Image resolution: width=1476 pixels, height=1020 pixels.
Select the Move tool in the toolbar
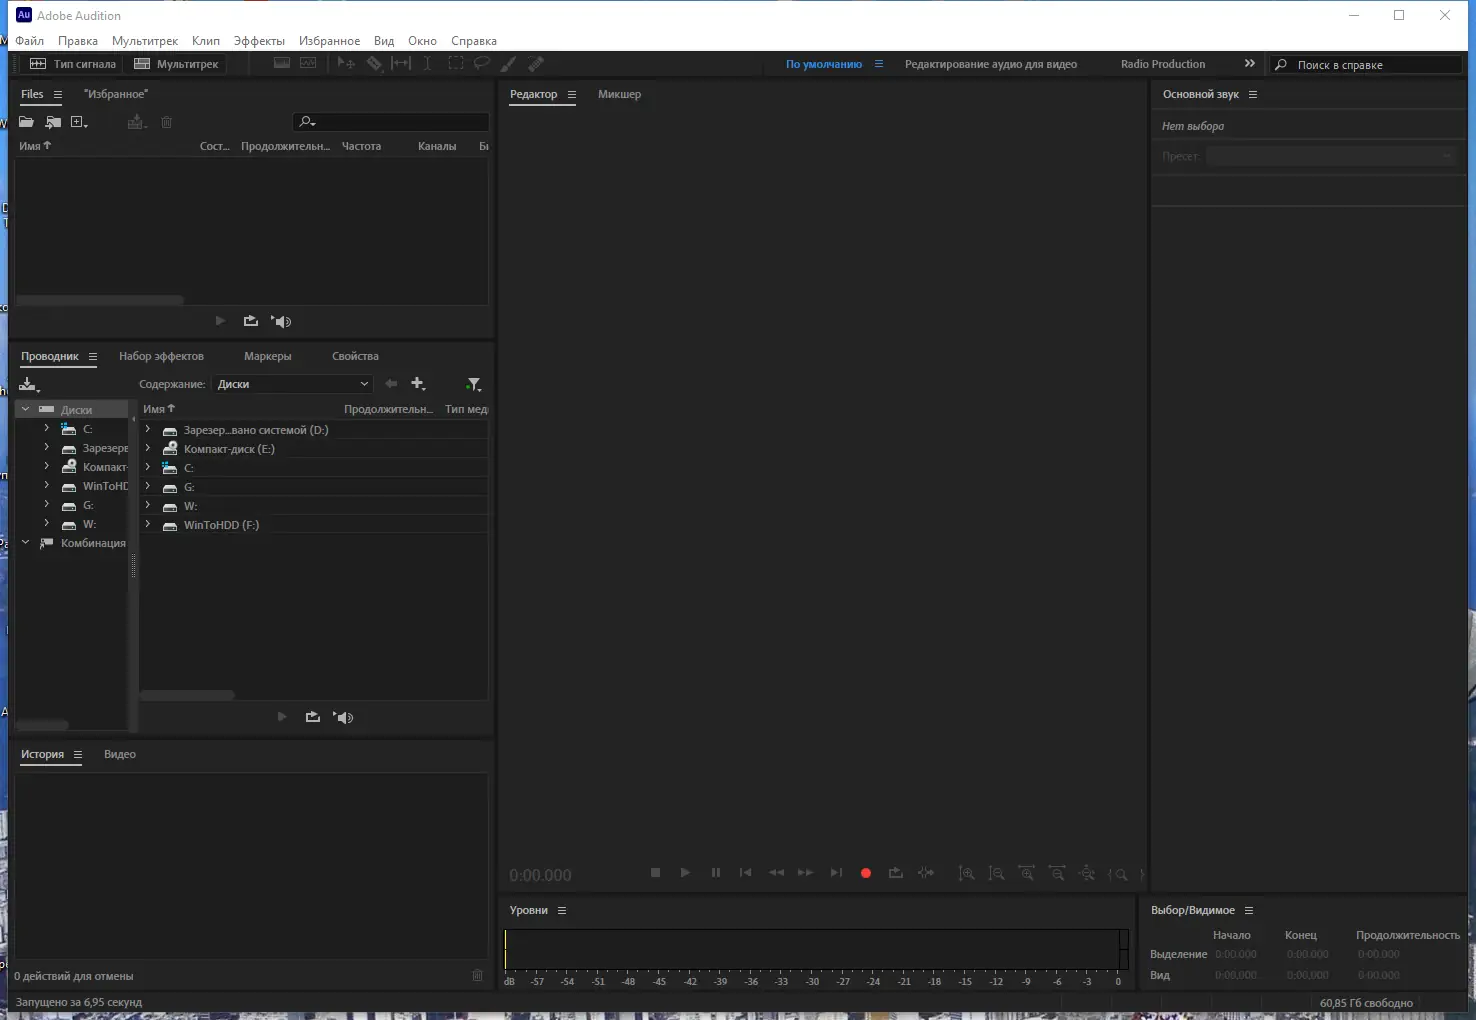(x=345, y=63)
